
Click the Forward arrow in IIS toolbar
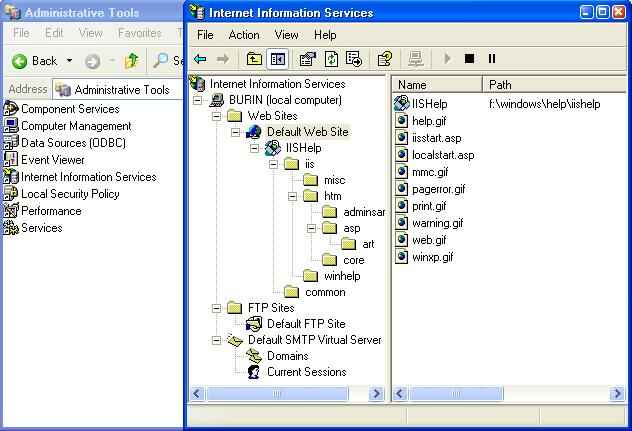point(222,59)
